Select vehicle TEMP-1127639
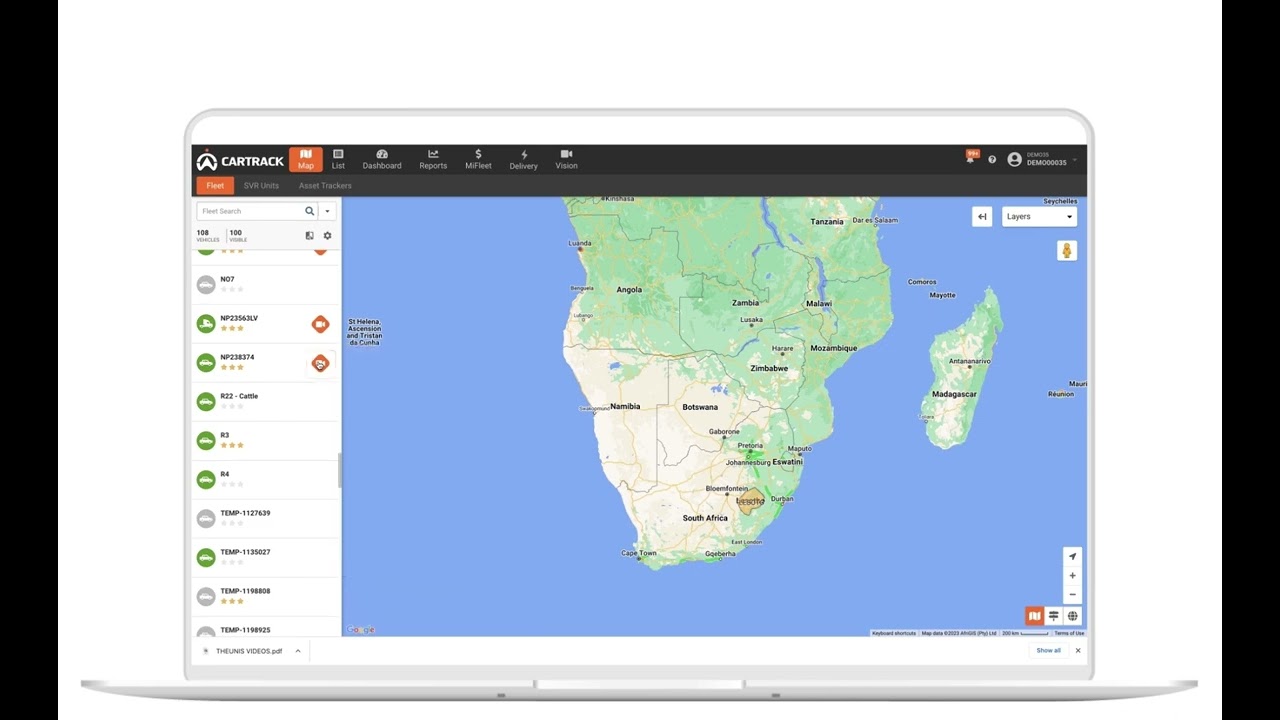The width and height of the screenshot is (1280, 720). 267,519
